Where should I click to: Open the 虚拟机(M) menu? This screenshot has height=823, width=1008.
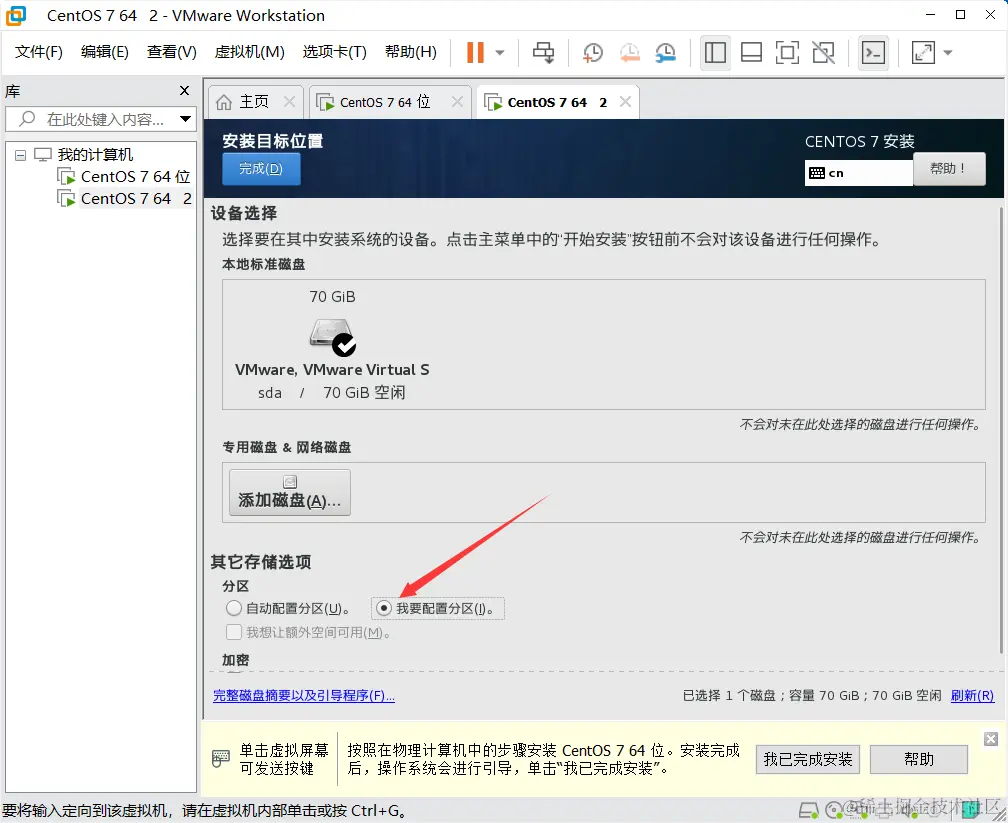tap(249, 52)
